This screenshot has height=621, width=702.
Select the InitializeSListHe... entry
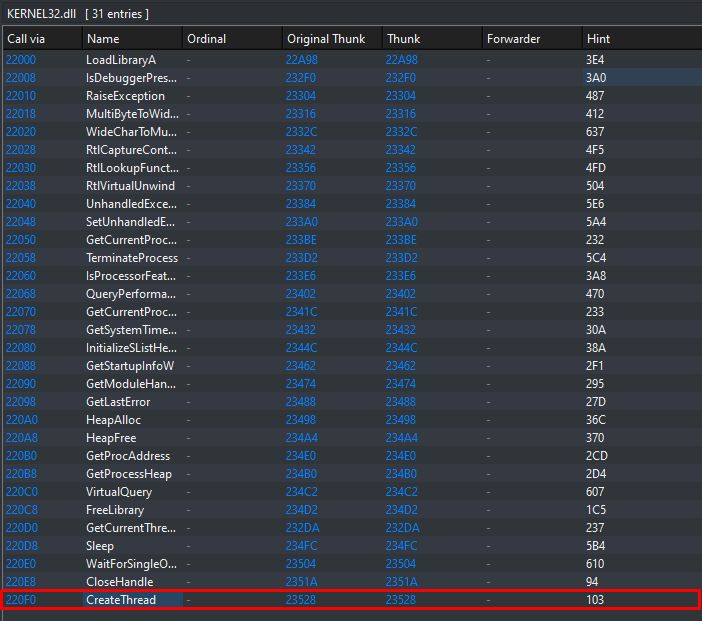tap(132, 348)
